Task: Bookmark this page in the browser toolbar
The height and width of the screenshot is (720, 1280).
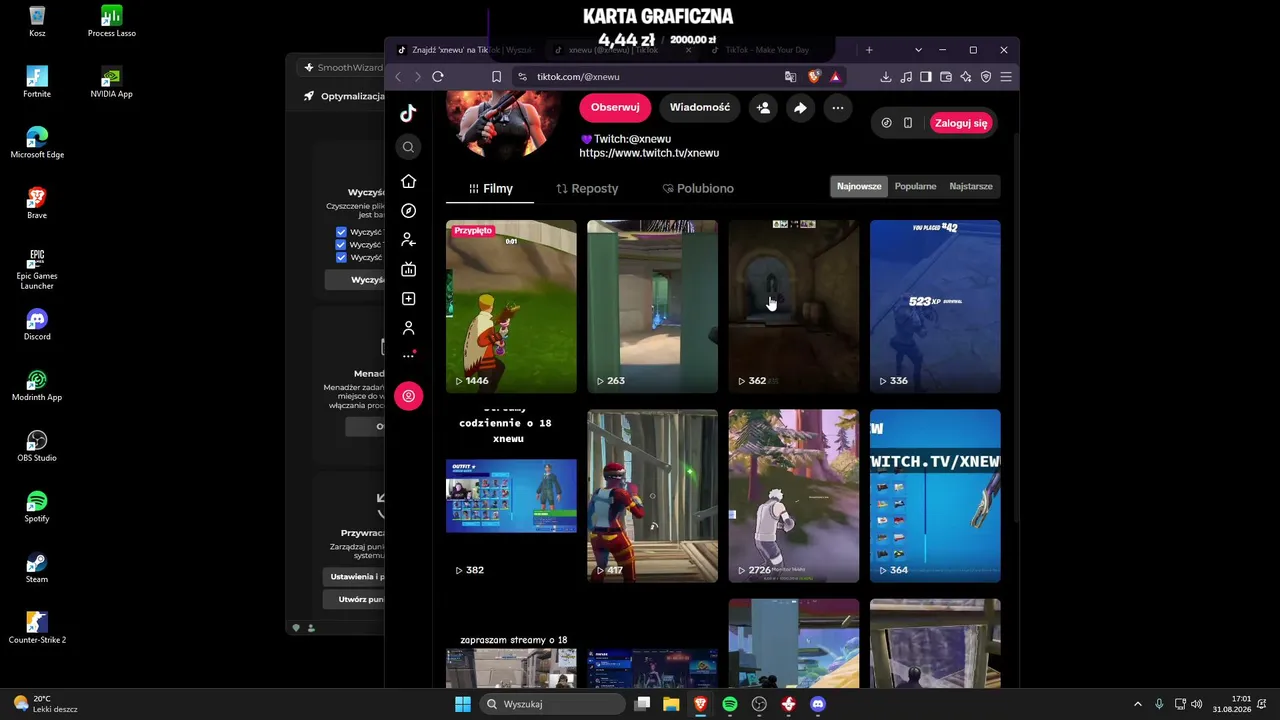Action: [x=496, y=77]
